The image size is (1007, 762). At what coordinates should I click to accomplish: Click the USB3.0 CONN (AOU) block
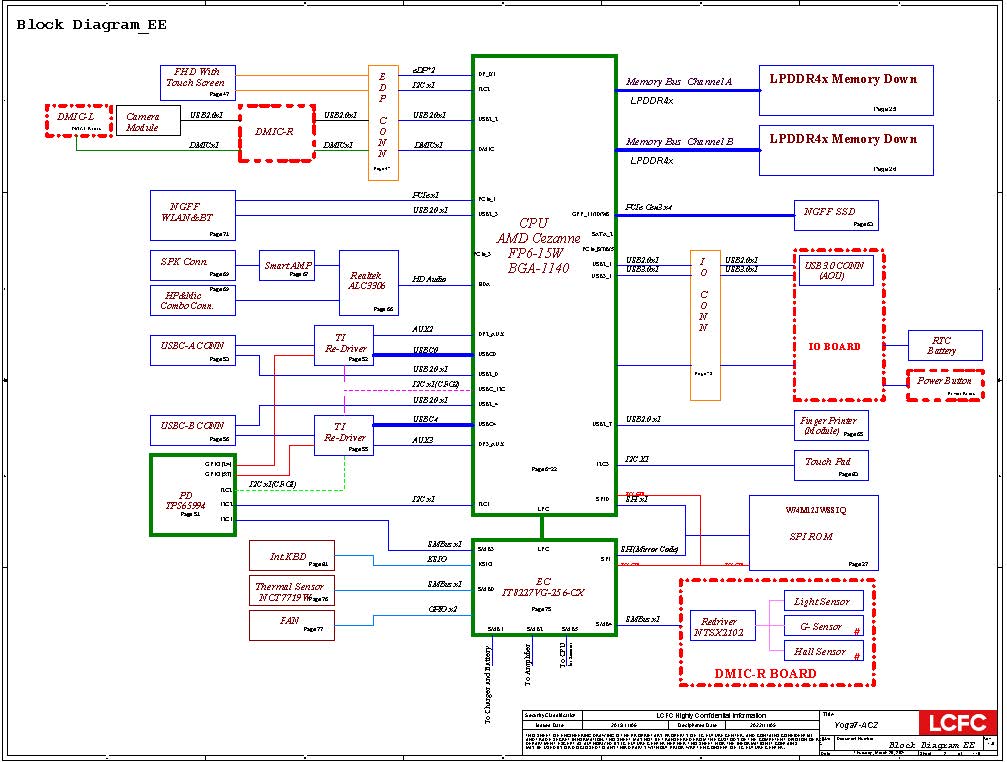pyautogui.click(x=836, y=270)
